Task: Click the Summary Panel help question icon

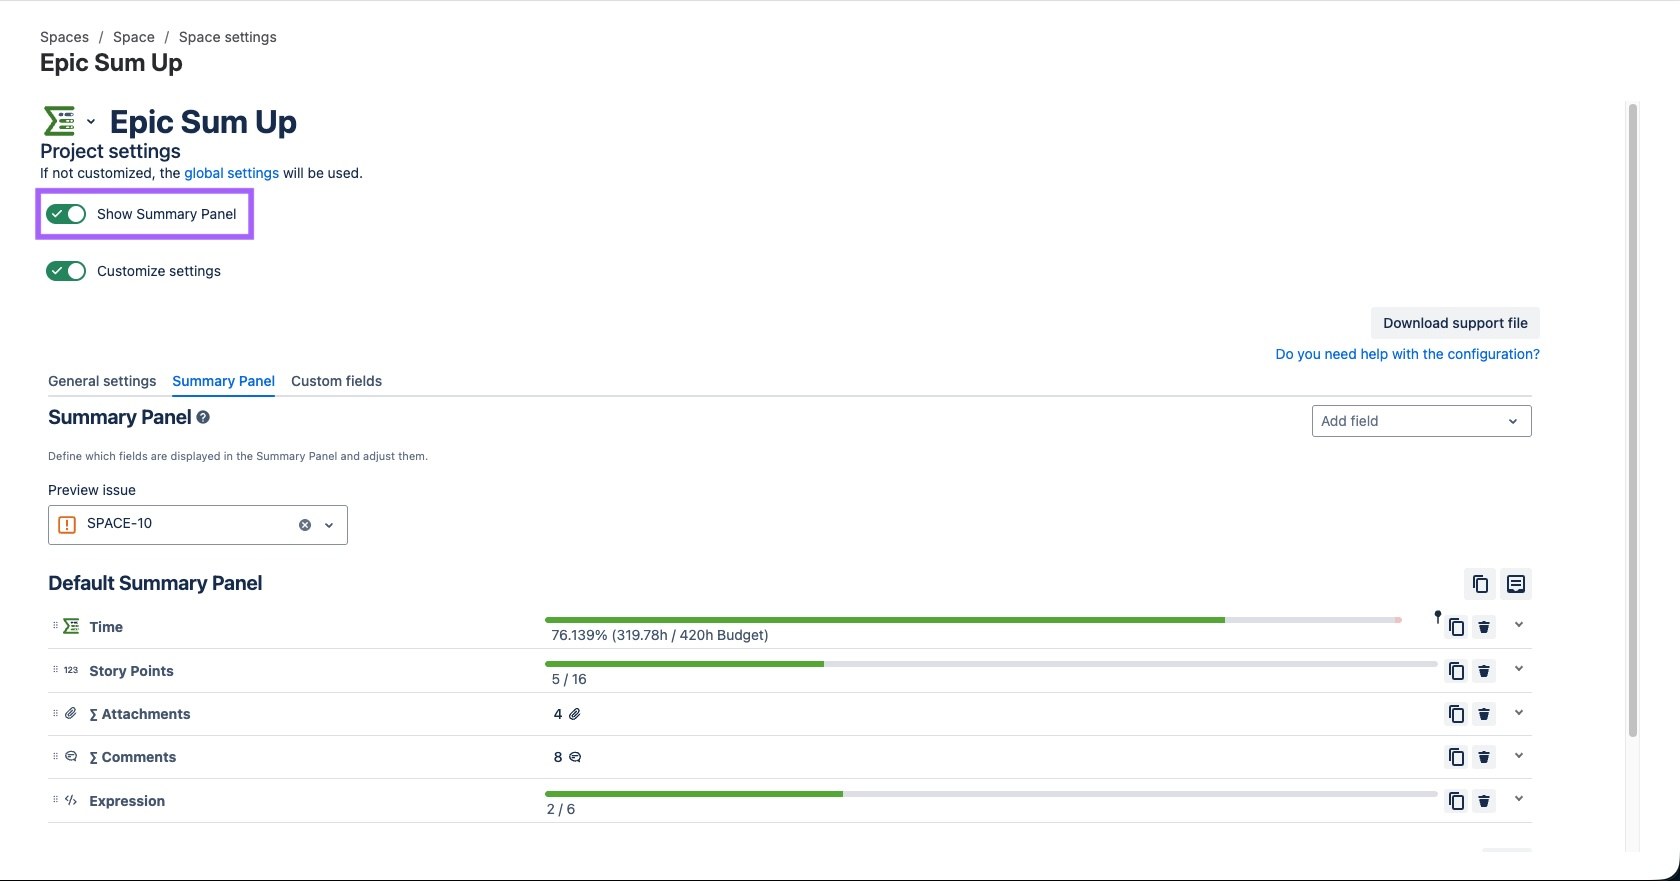Action: point(203,418)
